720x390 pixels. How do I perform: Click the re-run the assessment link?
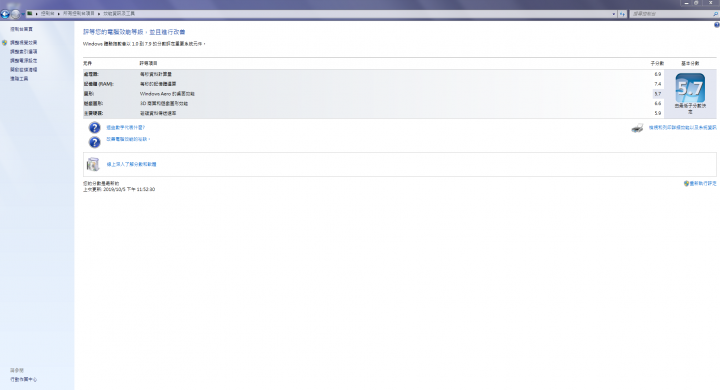(x=703, y=183)
